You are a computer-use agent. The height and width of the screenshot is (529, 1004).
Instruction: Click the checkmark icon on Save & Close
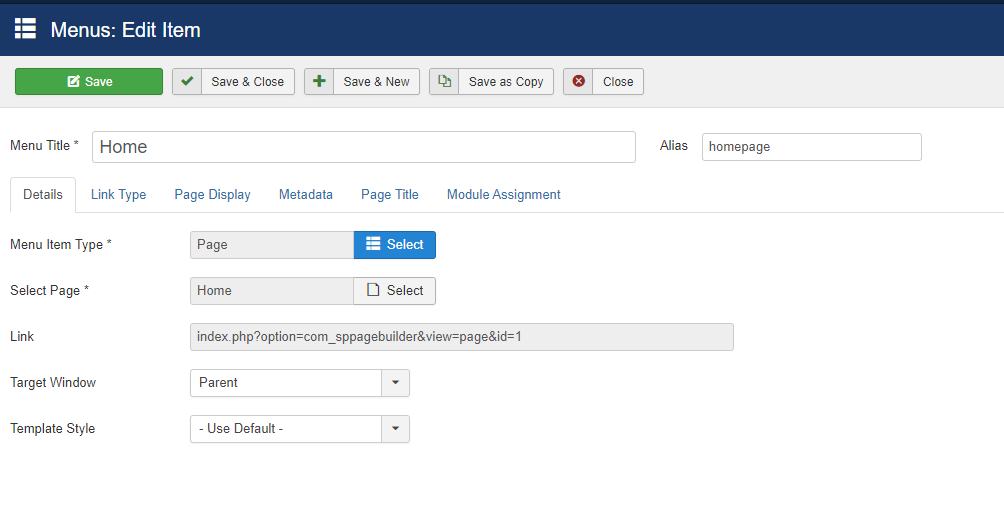click(x=187, y=81)
